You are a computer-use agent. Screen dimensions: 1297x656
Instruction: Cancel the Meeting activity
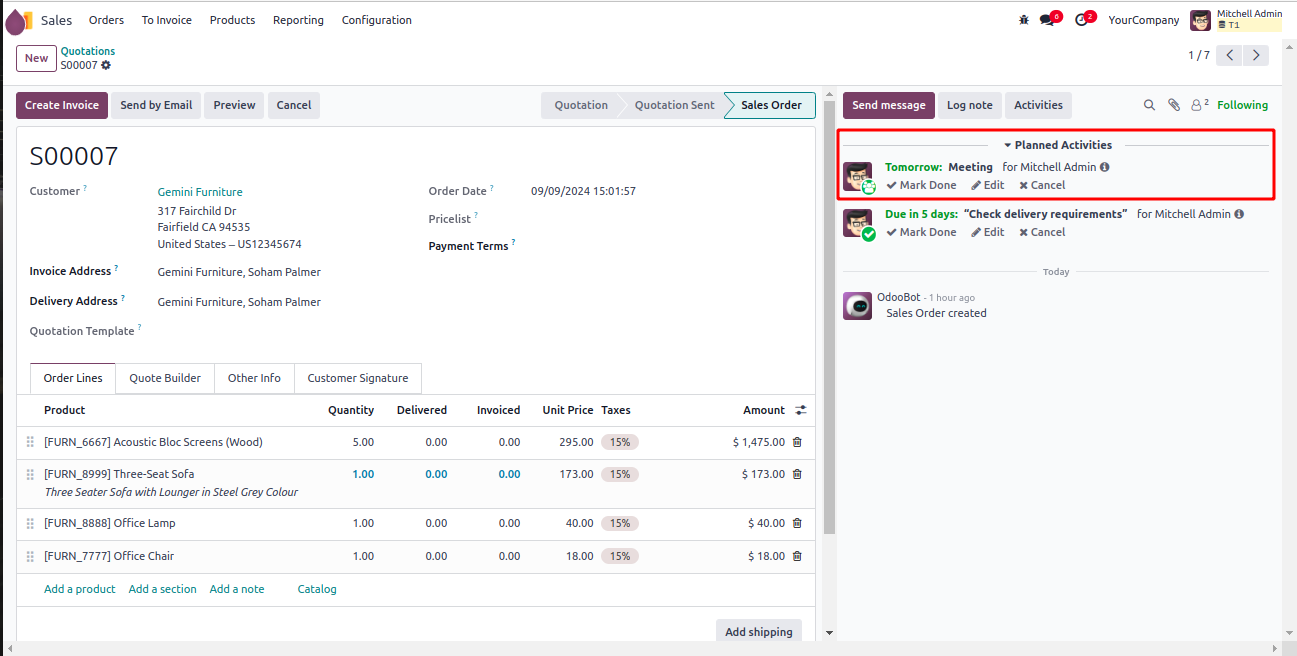(x=1042, y=185)
